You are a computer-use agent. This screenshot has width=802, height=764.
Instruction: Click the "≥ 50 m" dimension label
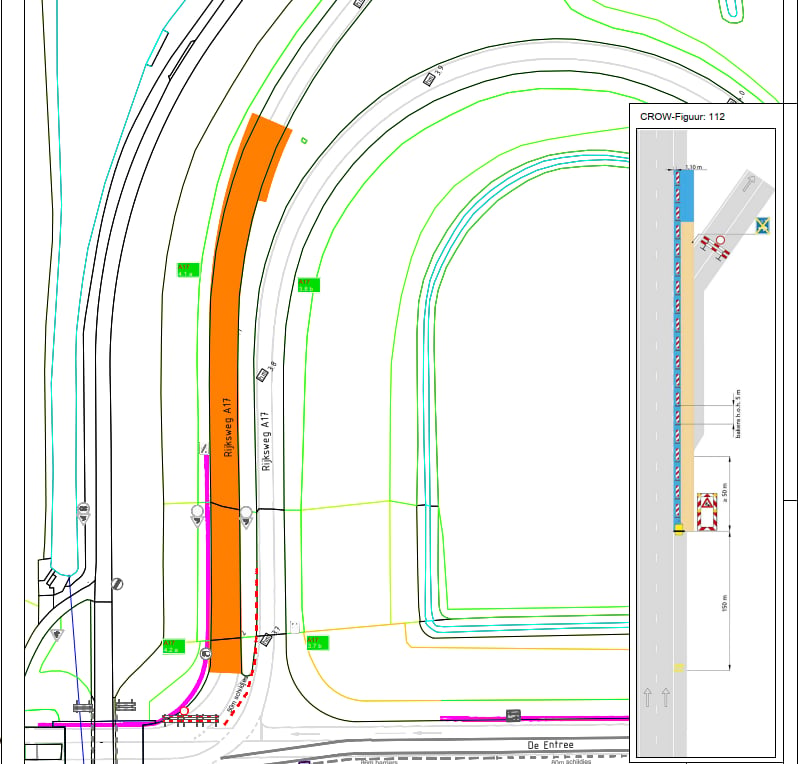click(x=724, y=492)
